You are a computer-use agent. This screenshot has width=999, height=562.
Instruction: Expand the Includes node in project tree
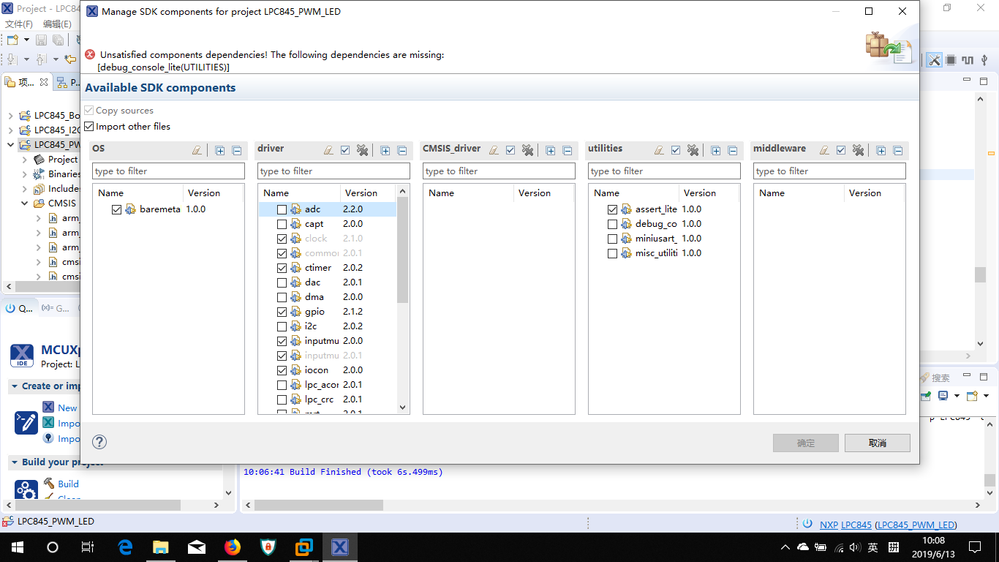click(x=24, y=189)
